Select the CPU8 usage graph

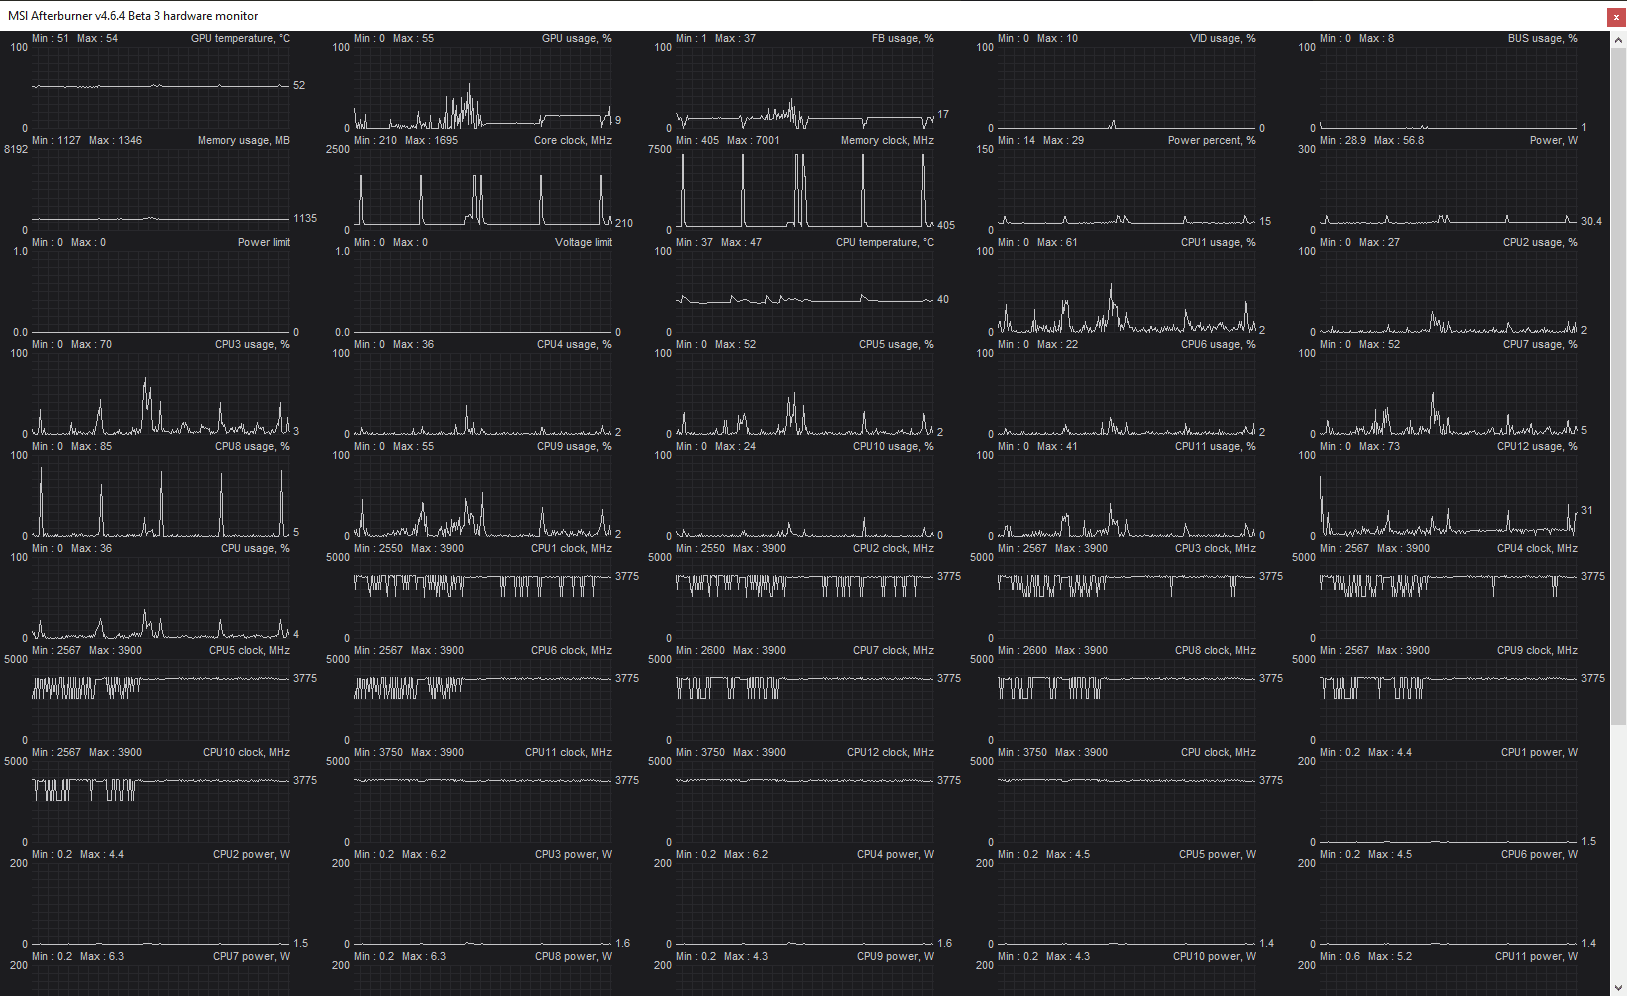pyautogui.click(x=161, y=495)
